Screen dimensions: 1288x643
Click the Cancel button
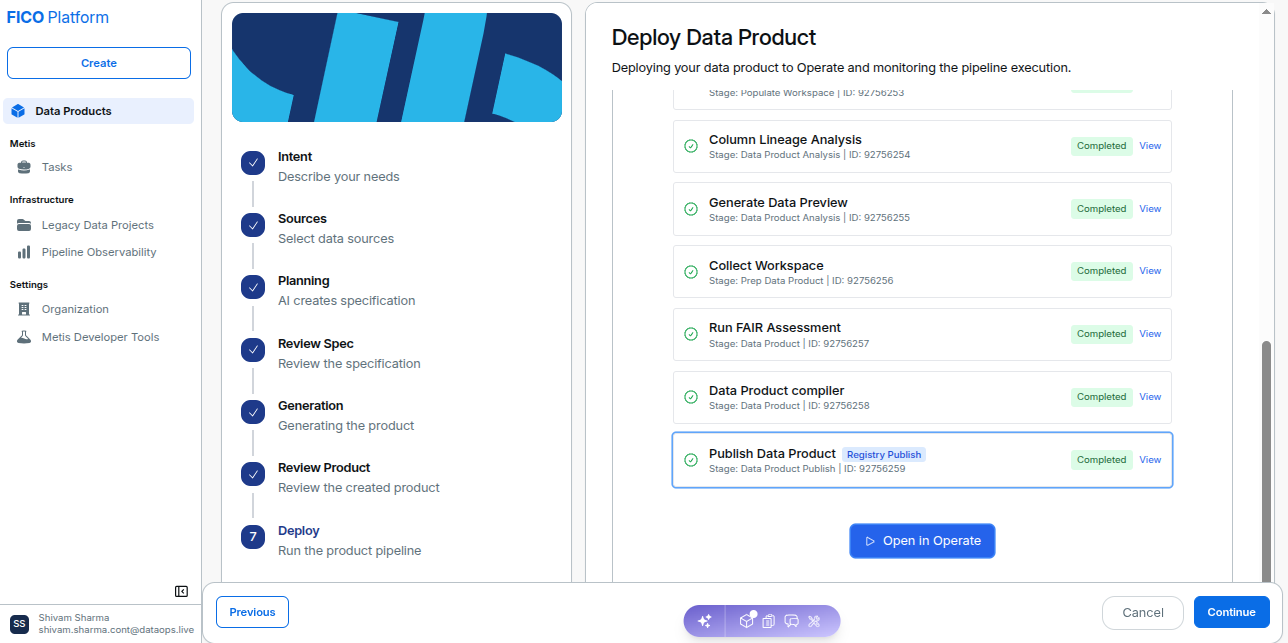(x=1143, y=612)
